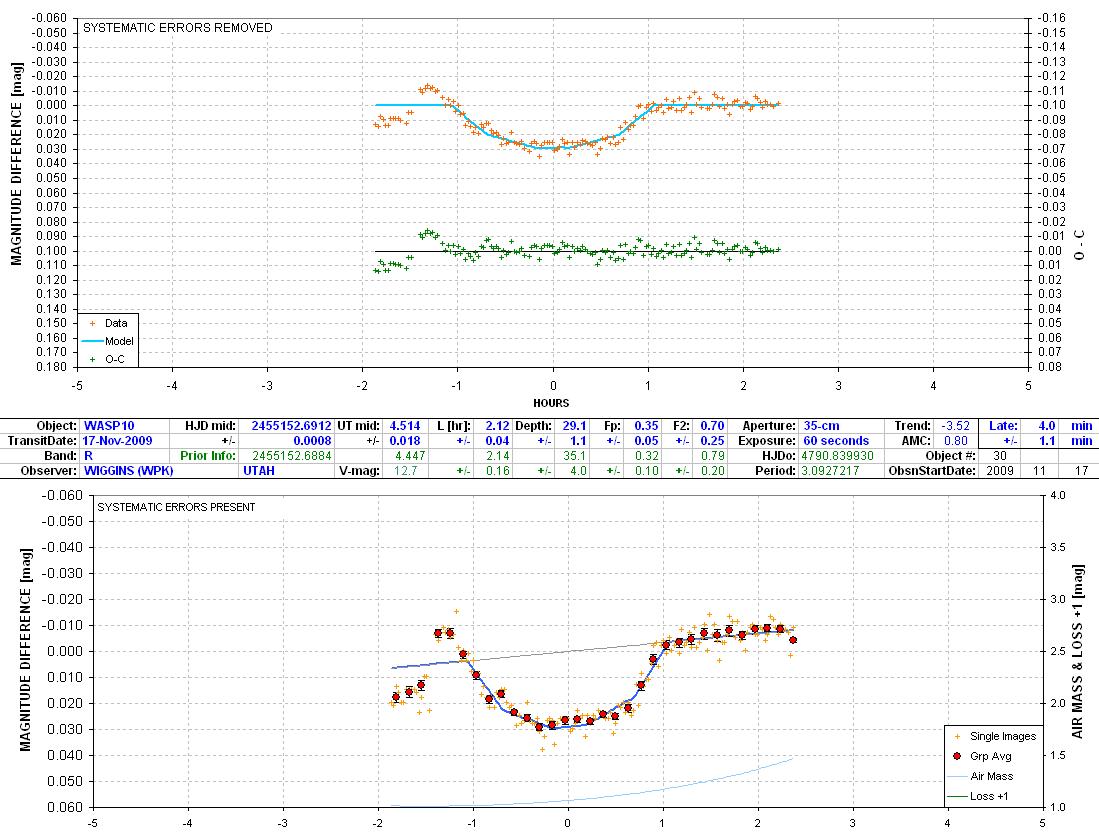1099x834 pixels.
Task: Select the HJD mid value 2455152.6912
Action: pyautogui.click(x=287, y=425)
